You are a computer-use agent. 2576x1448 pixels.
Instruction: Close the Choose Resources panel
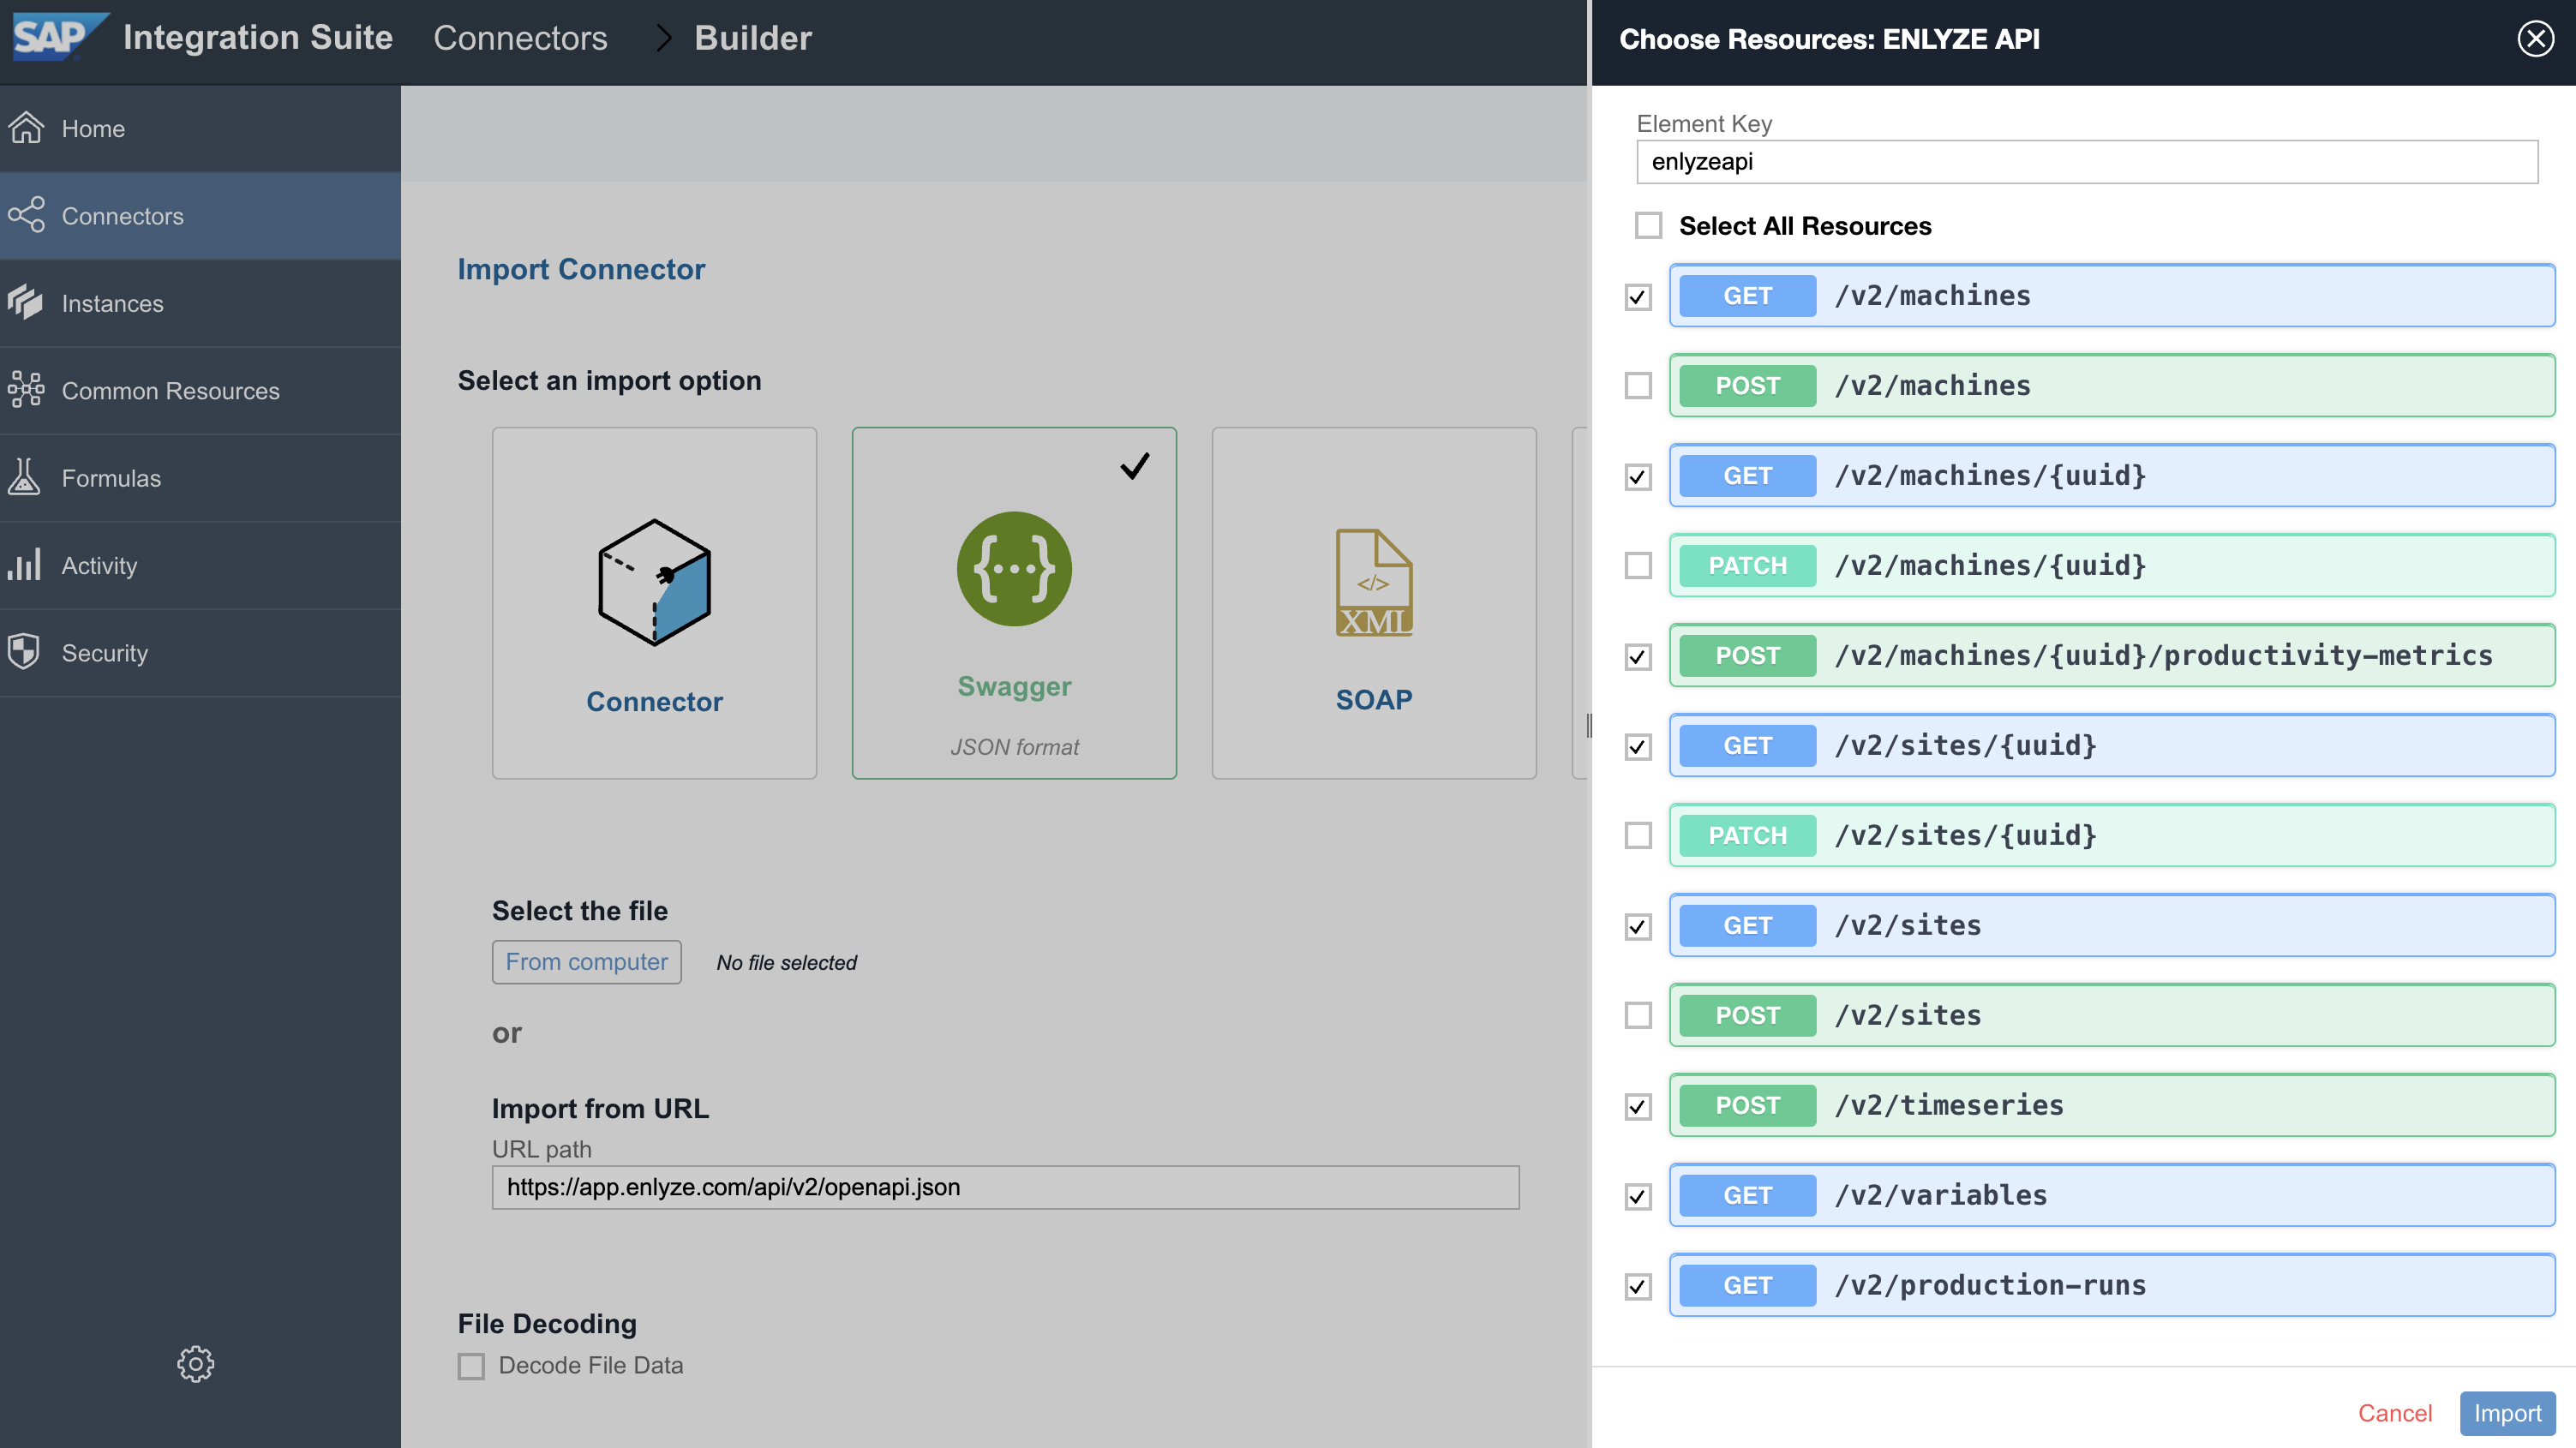(2535, 39)
